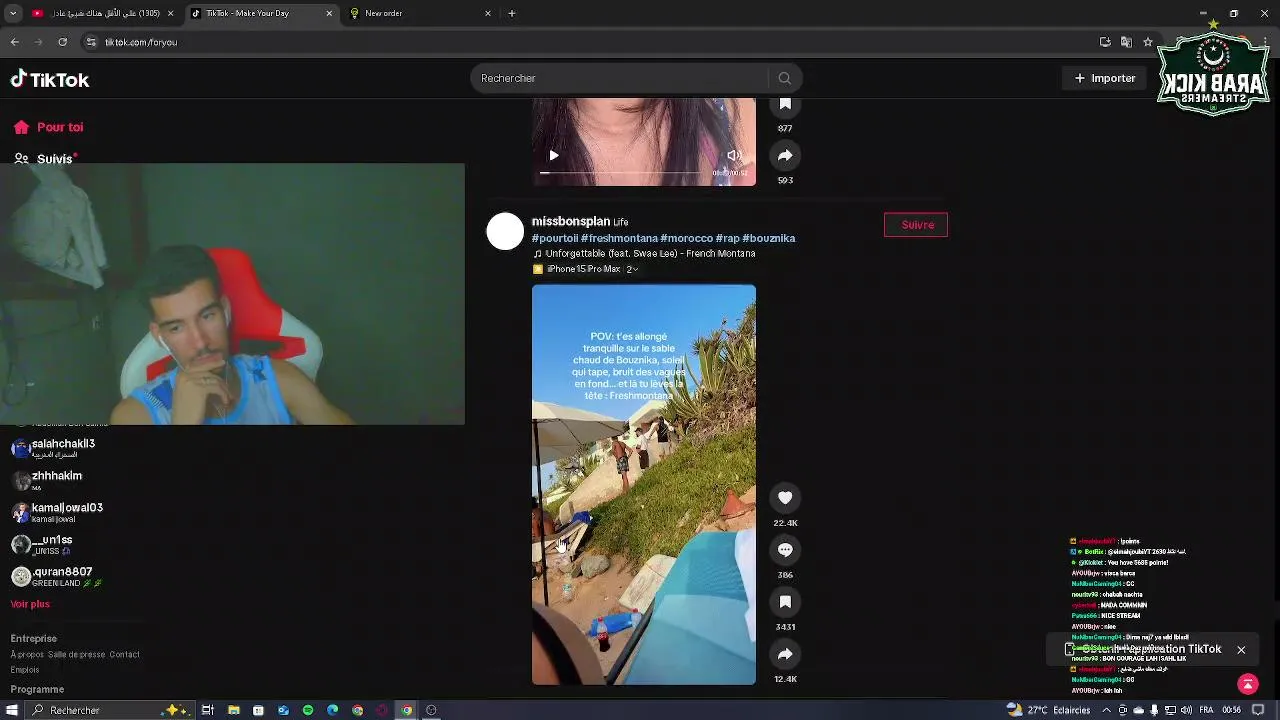This screenshot has width=1280, height=720.
Task: Open Task View in the taskbar
Action: 208,710
